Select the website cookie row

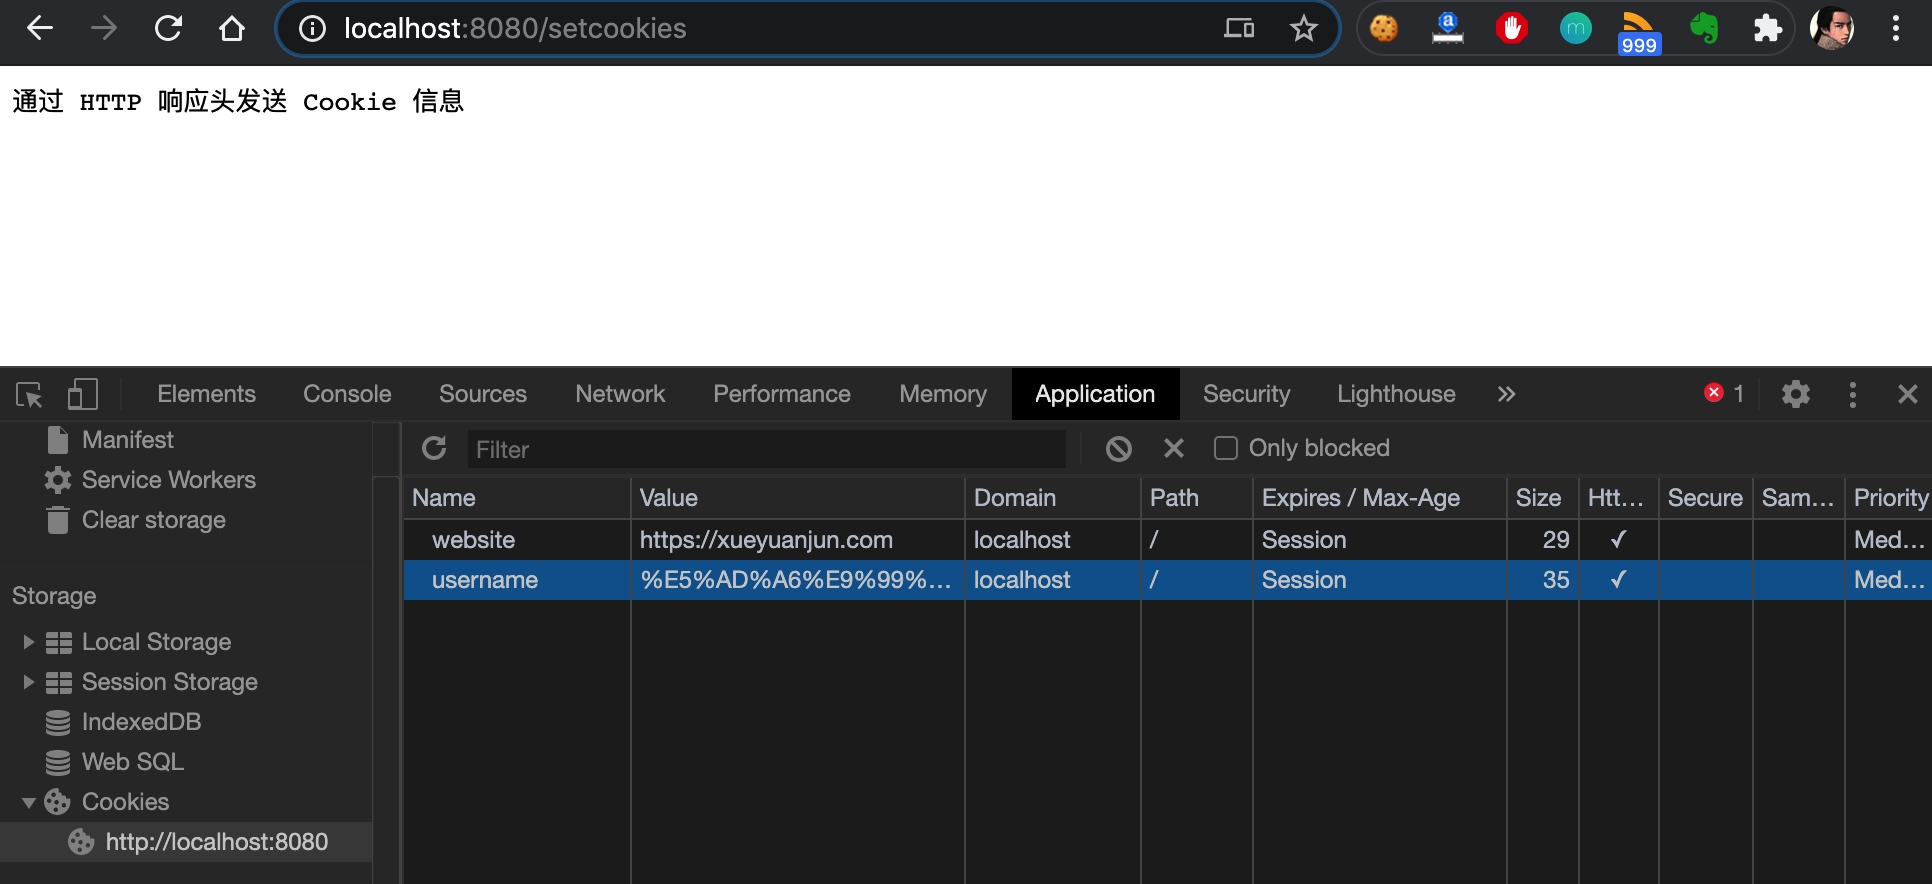[1168, 540]
